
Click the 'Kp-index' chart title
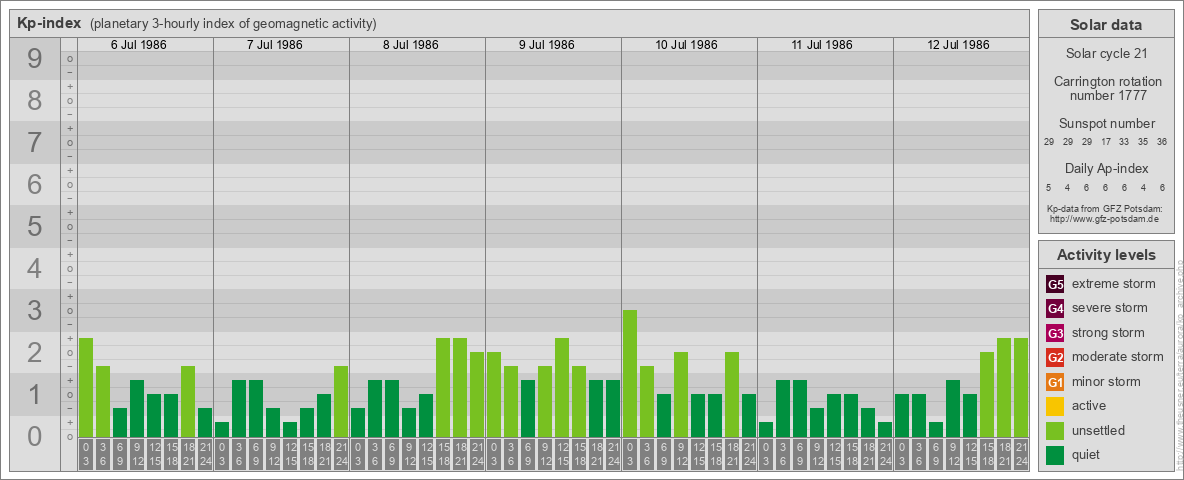pos(49,23)
